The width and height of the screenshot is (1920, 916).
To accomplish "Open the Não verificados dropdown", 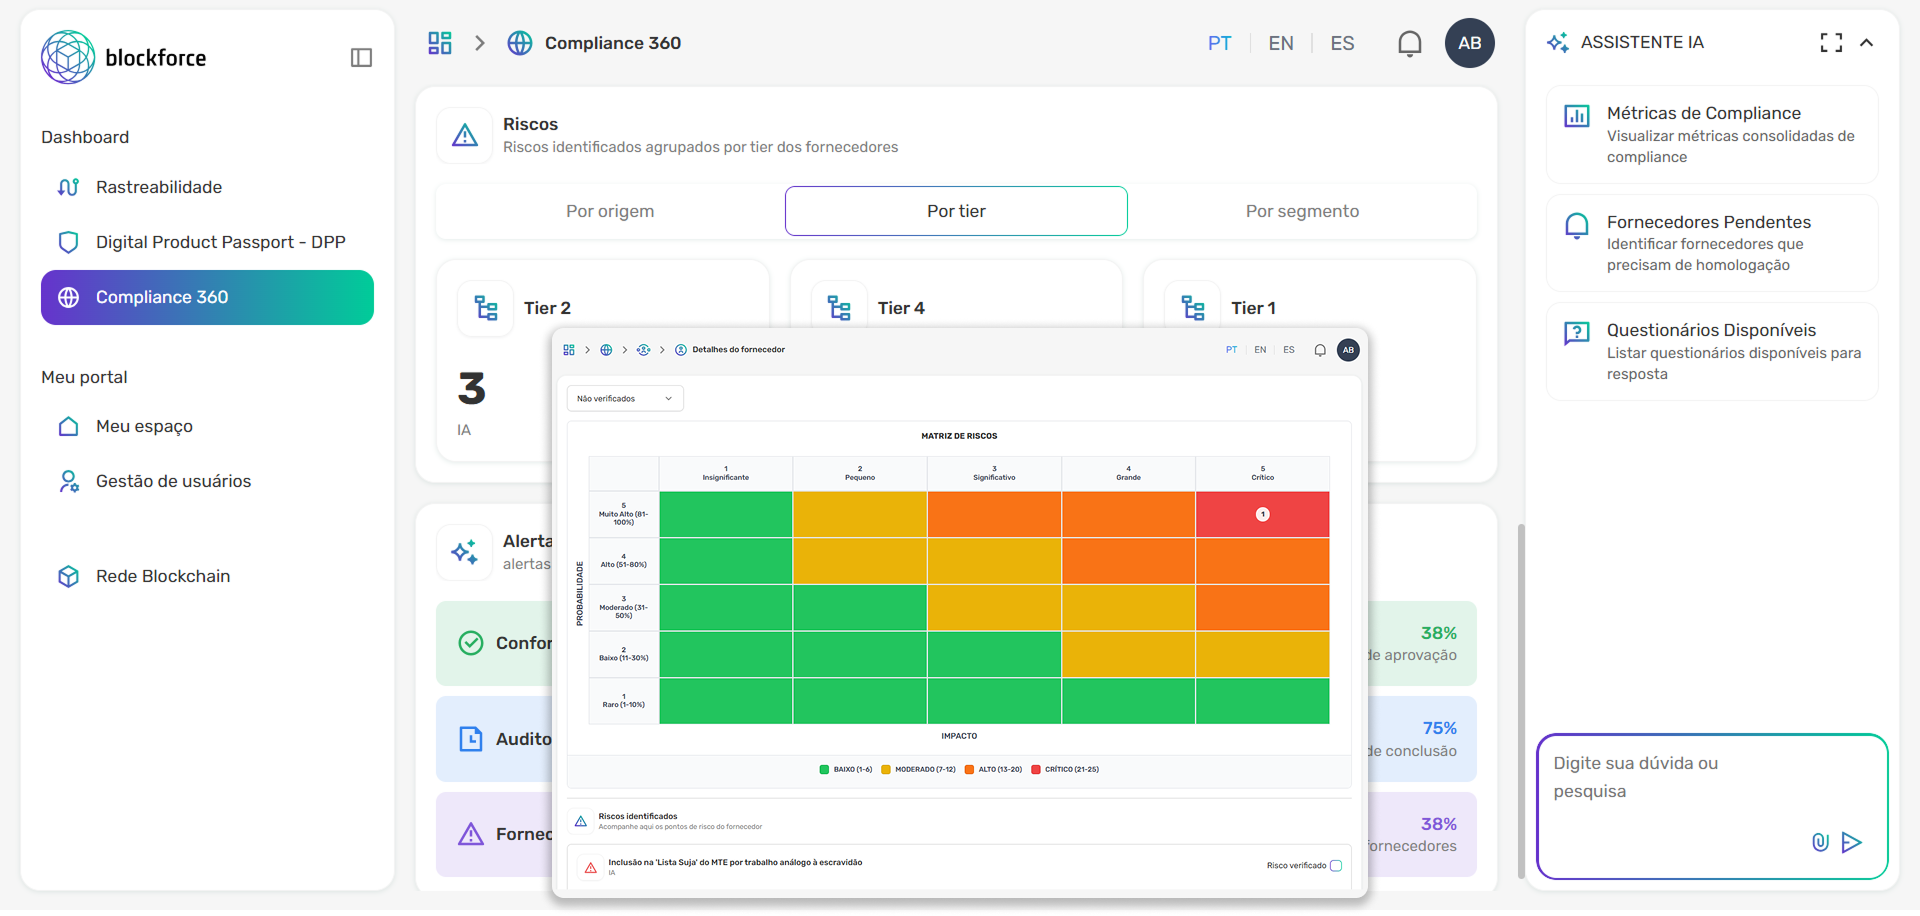I will pyautogui.click(x=625, y=399).
